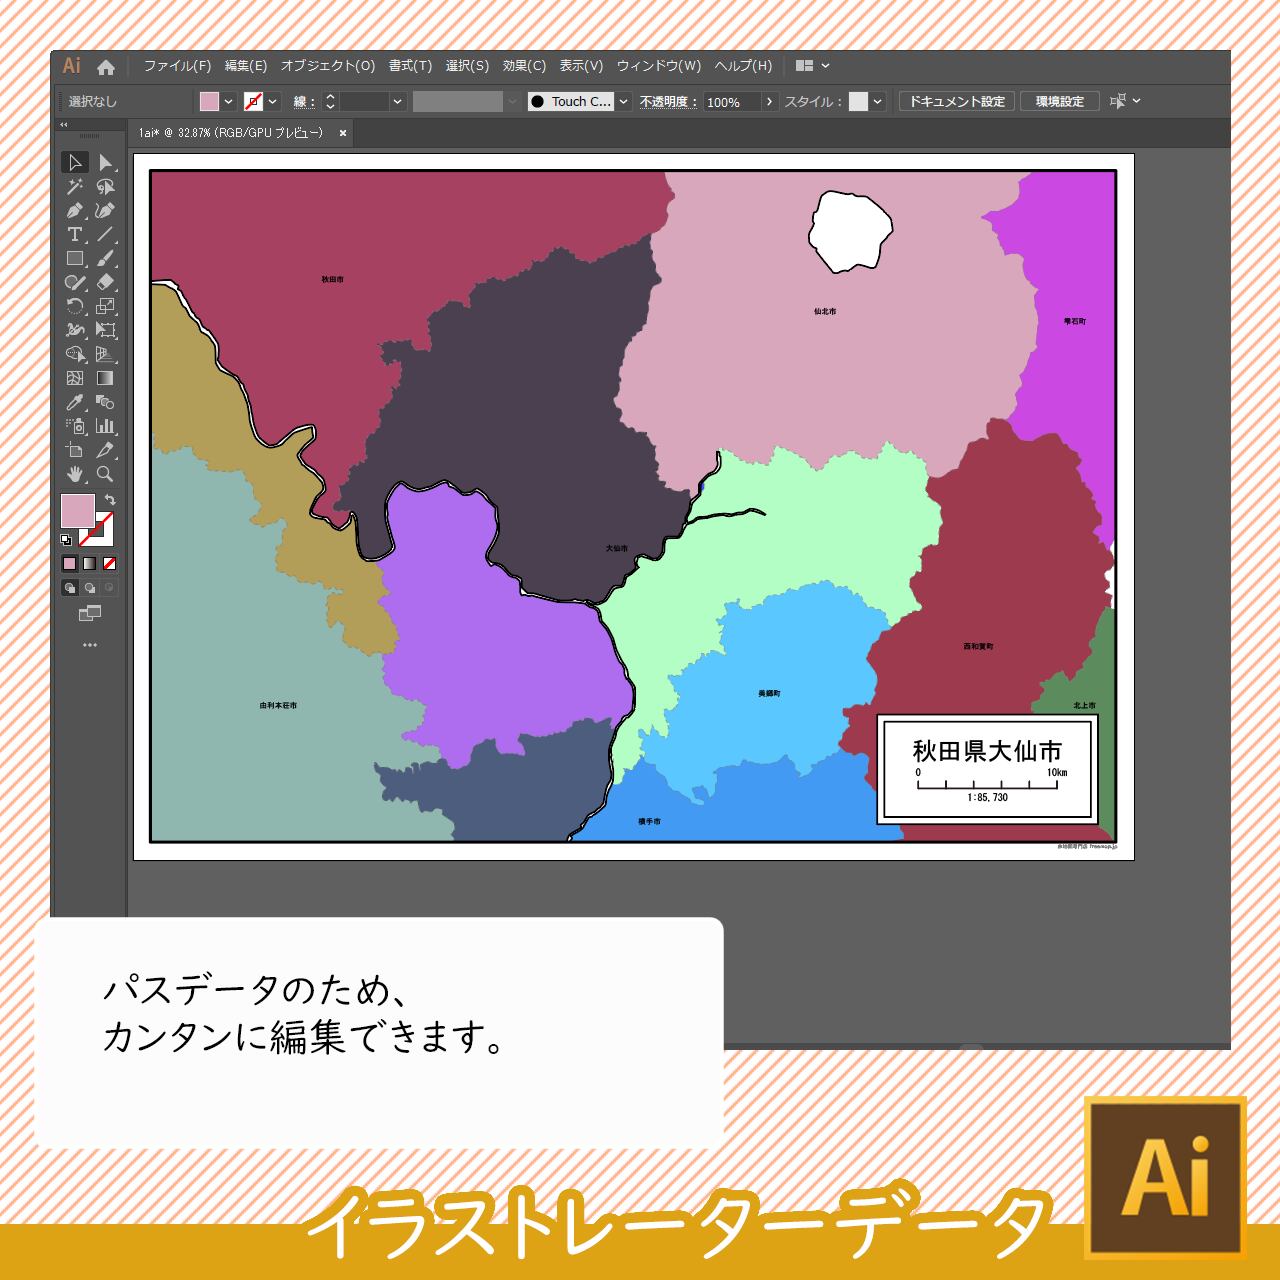Activate the Type tool
Screen dimensions: 1280x1280
75,234
